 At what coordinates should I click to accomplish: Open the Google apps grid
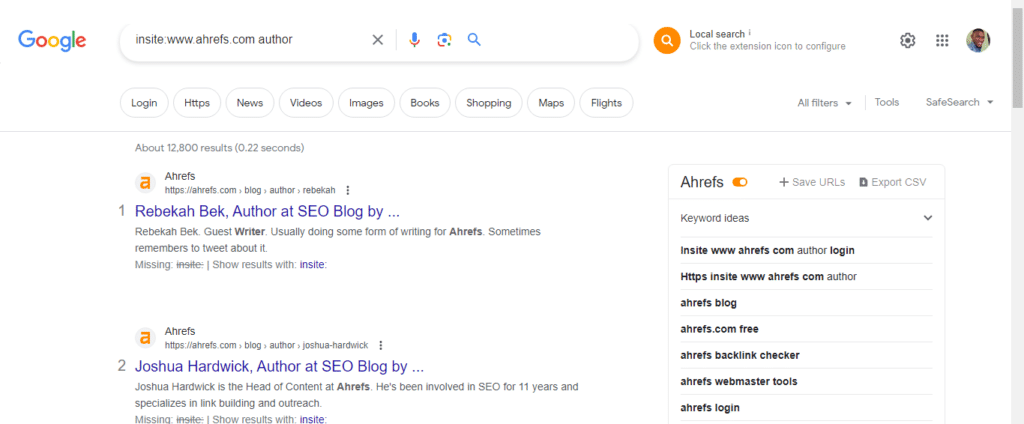point(942,41)
